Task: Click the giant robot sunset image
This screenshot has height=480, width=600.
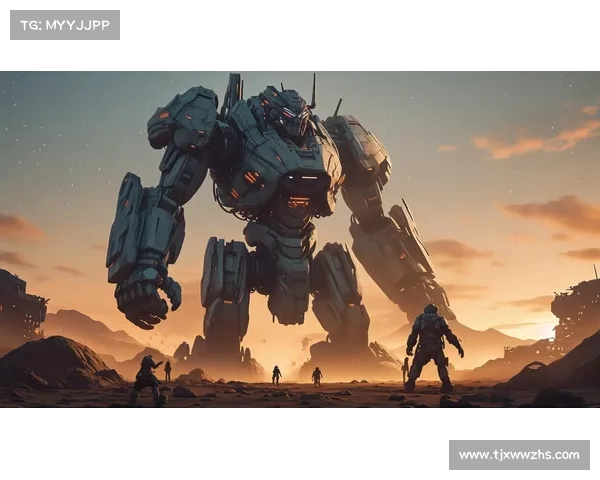Action: coord(300,239)
